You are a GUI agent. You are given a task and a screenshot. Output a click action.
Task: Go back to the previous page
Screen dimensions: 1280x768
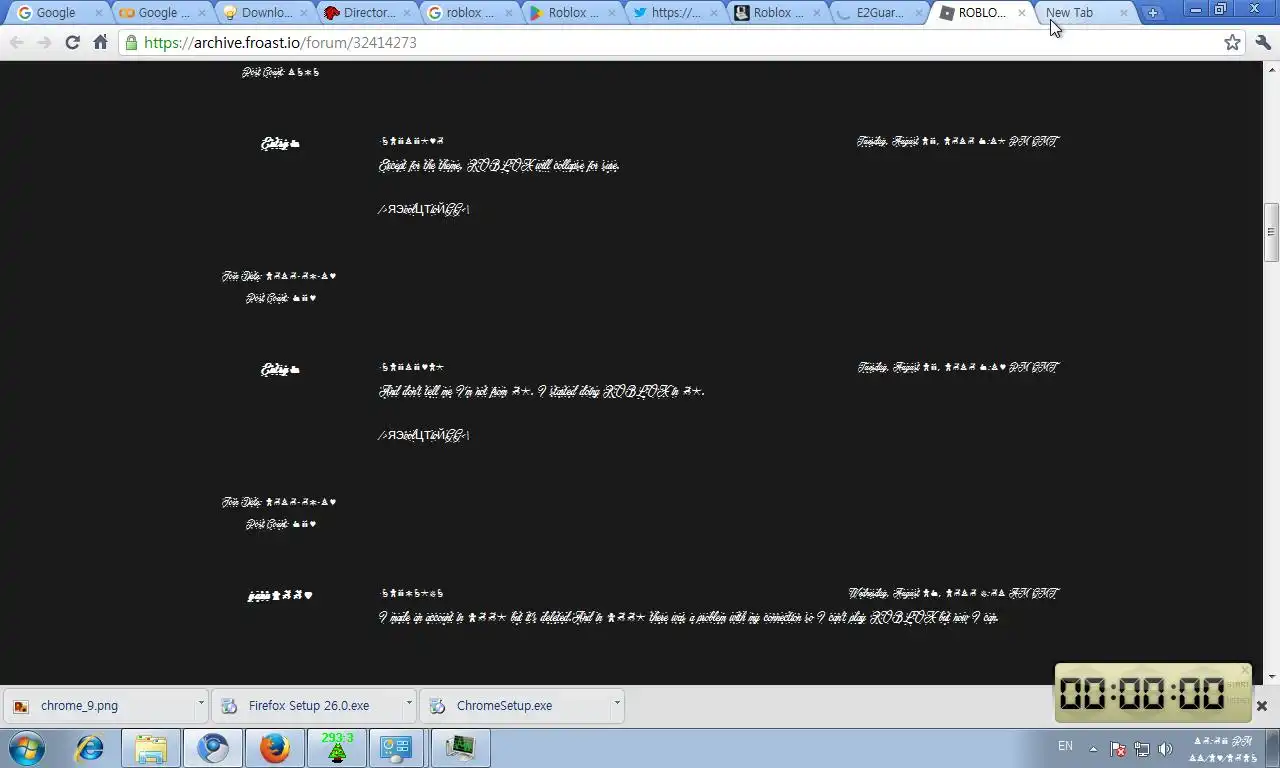click(x=17, y=43)
